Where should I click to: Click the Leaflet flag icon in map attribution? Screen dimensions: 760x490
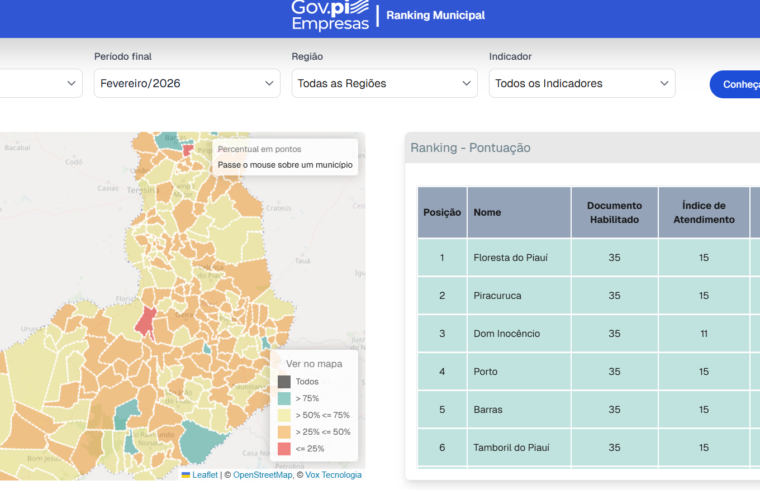(186, 475)
